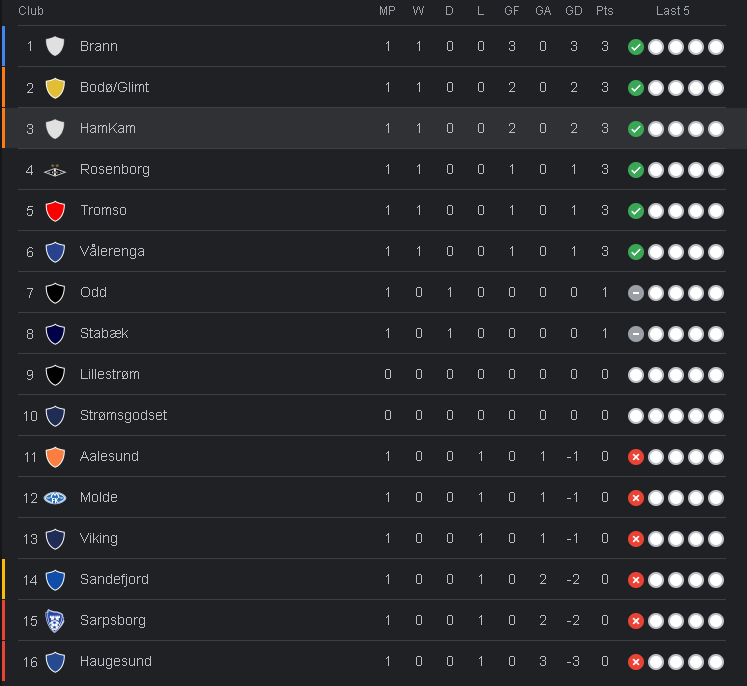Click the Rosenborg club logo
Viewport: 747px width, 686px height.
(55, 170)
